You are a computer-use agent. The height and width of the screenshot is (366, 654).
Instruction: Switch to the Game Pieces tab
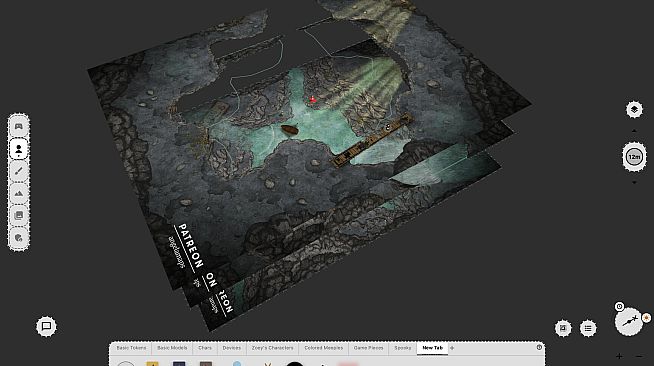(368, 348)
